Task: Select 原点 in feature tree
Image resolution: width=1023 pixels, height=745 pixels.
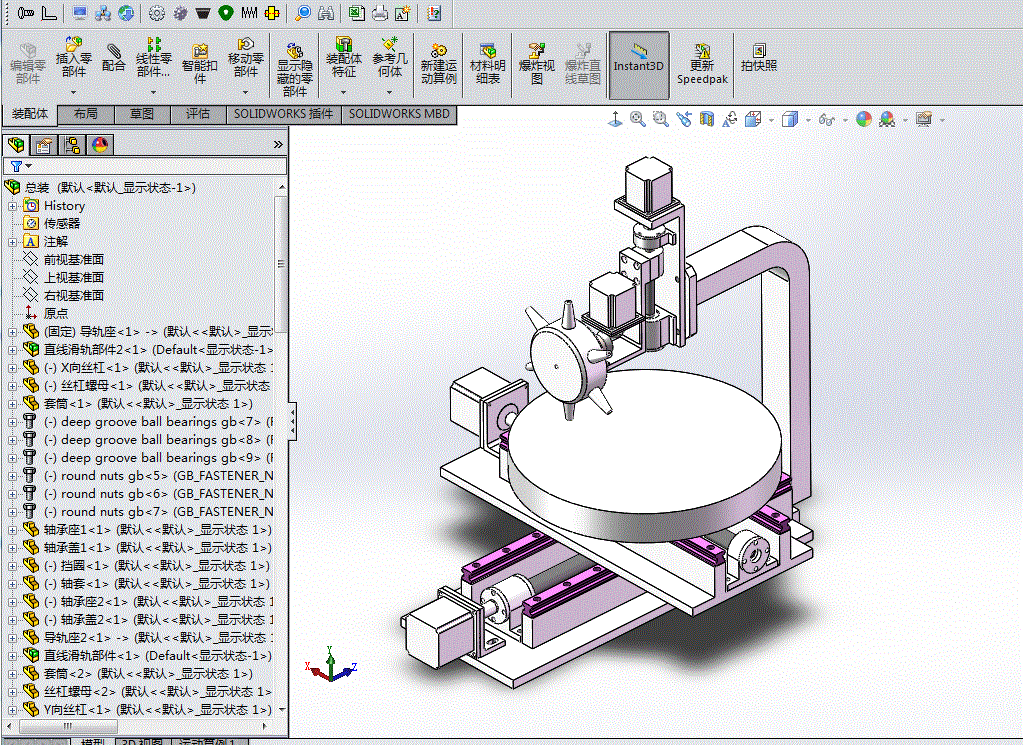Action: click(55, 313)
